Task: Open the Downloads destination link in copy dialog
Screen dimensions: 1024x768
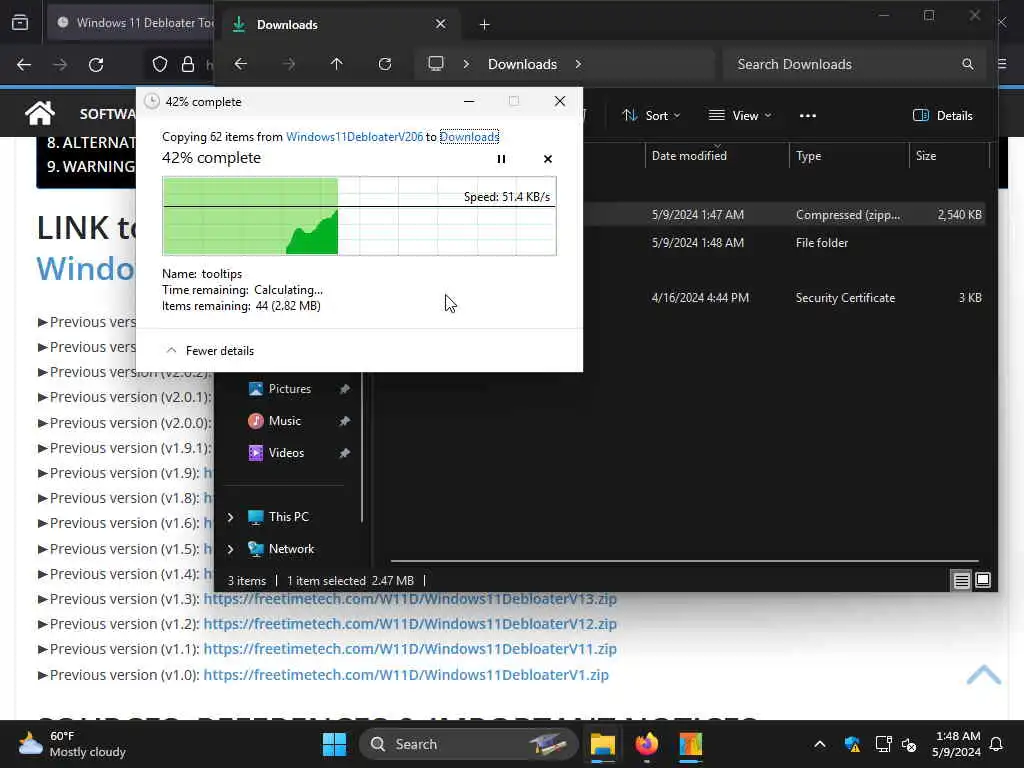Action: 469,136
